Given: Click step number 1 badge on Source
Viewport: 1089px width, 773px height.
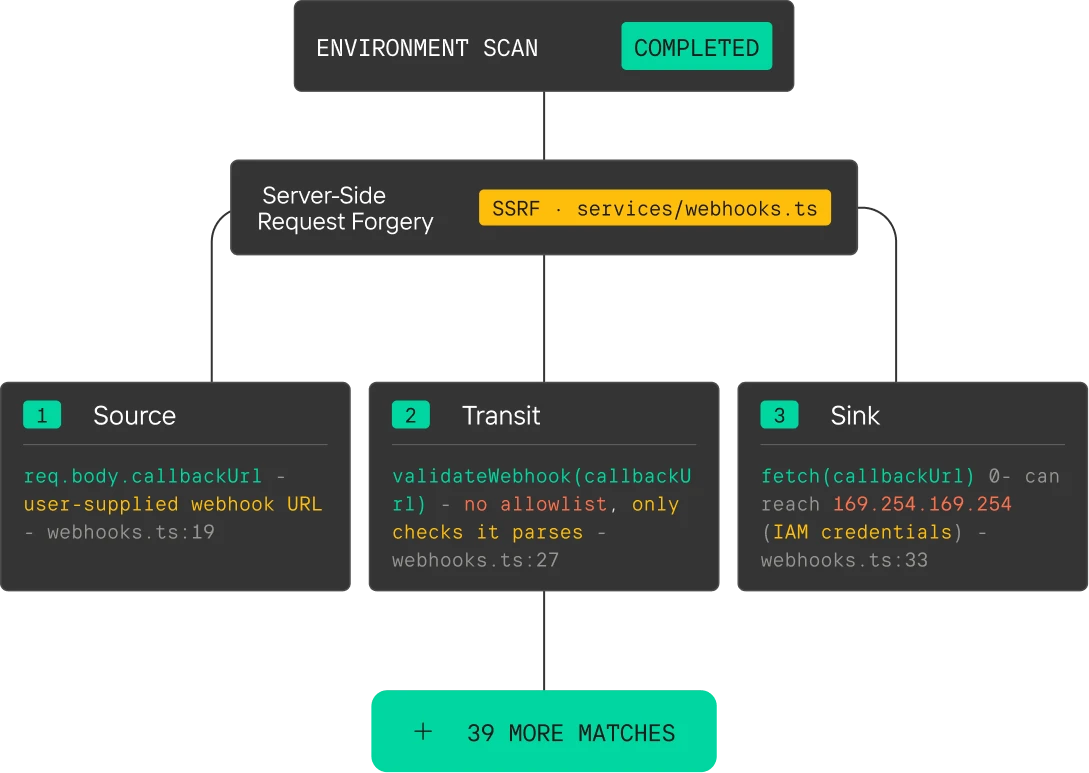Looking at the screenshot, I should pyautogui.click(x=42, y=415).
